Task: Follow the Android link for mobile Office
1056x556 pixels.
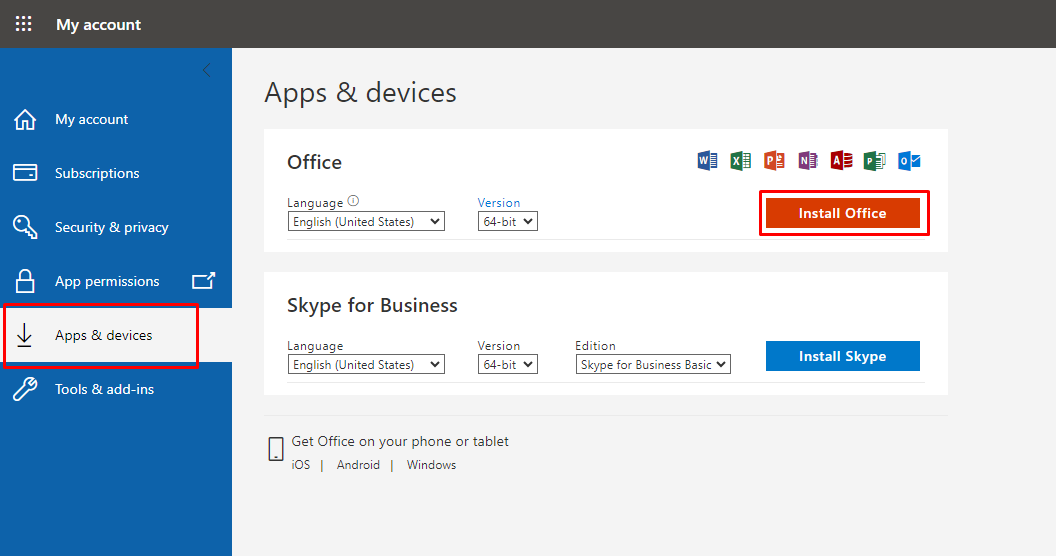Action: tap(358, 465)
